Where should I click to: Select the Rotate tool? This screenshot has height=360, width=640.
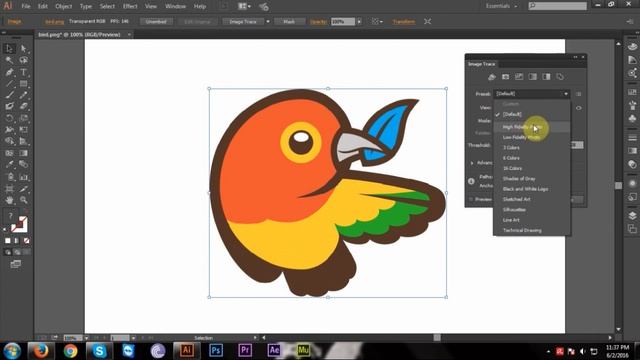pyautogui.click(x=9, y=118)
